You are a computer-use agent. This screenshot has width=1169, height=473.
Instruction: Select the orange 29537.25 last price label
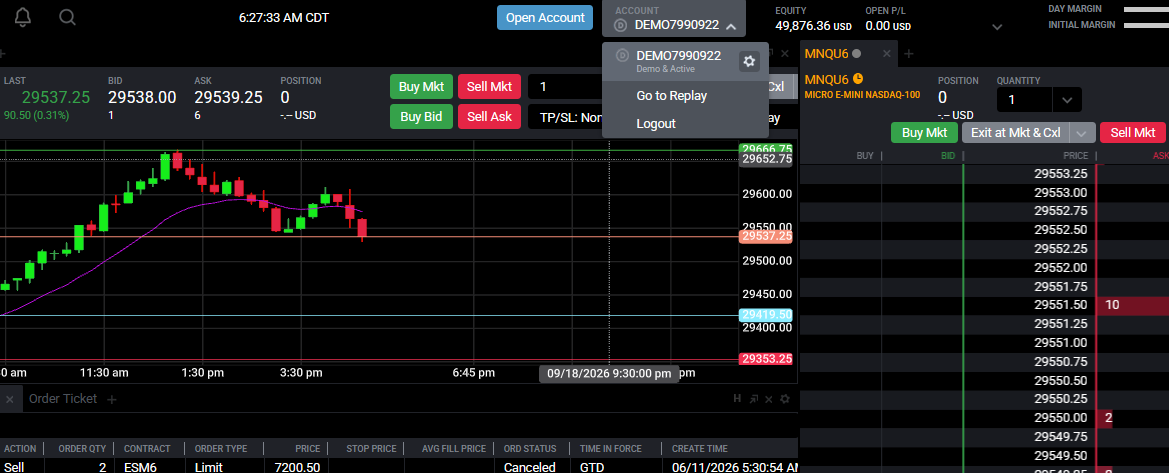click(x=766, y=236)
